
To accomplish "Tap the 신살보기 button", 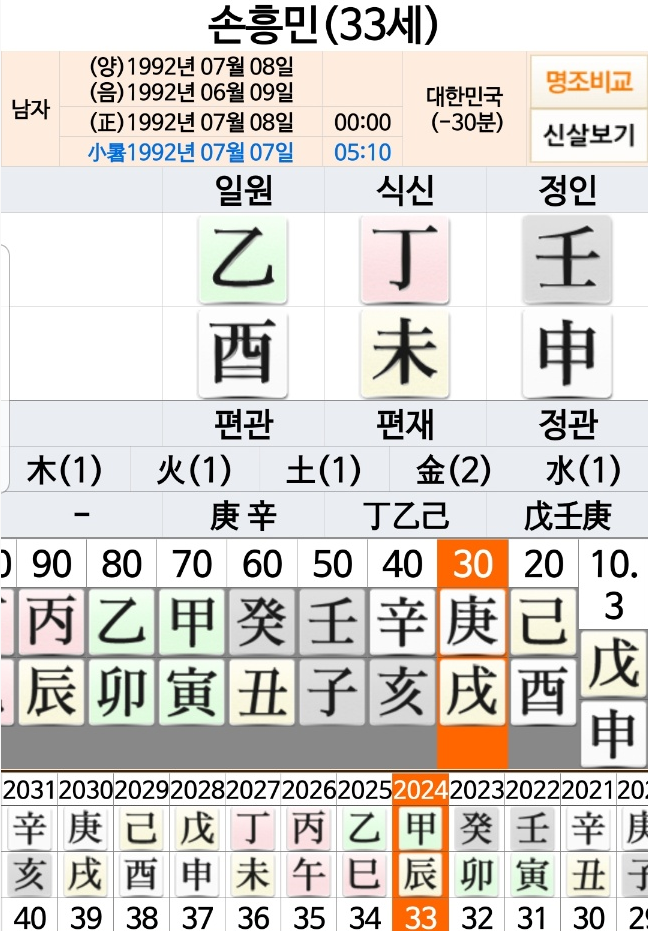I will (x=589, y=135).
